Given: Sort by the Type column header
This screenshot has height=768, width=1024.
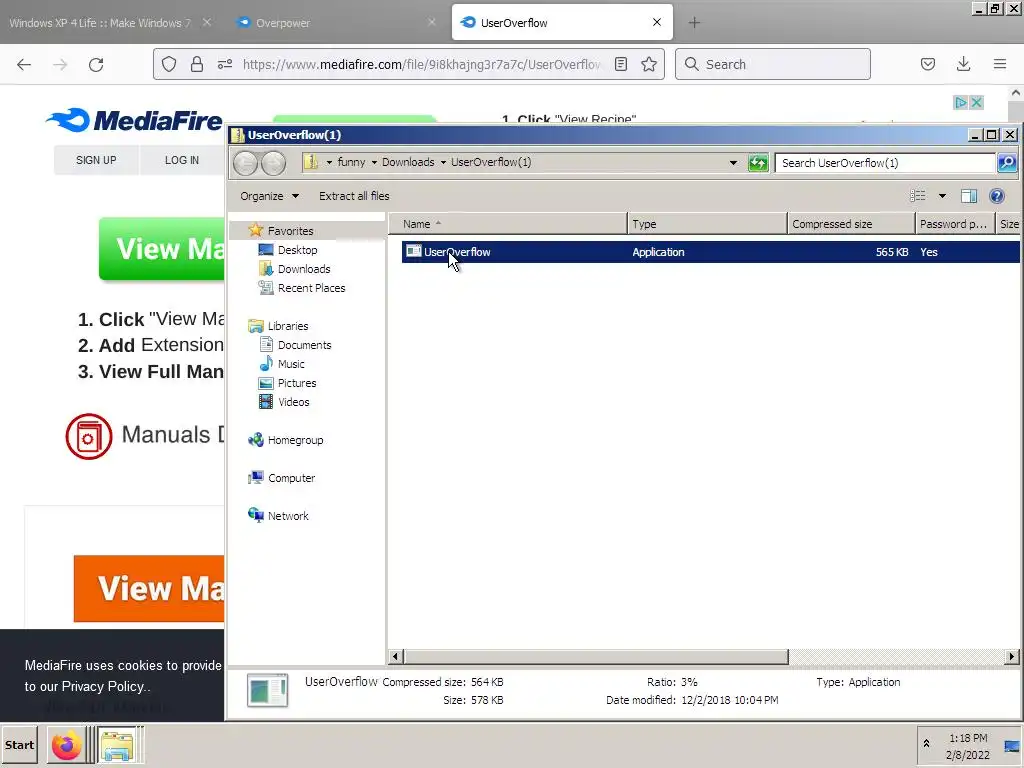Looking at the screenshot, I should point(707,224).
